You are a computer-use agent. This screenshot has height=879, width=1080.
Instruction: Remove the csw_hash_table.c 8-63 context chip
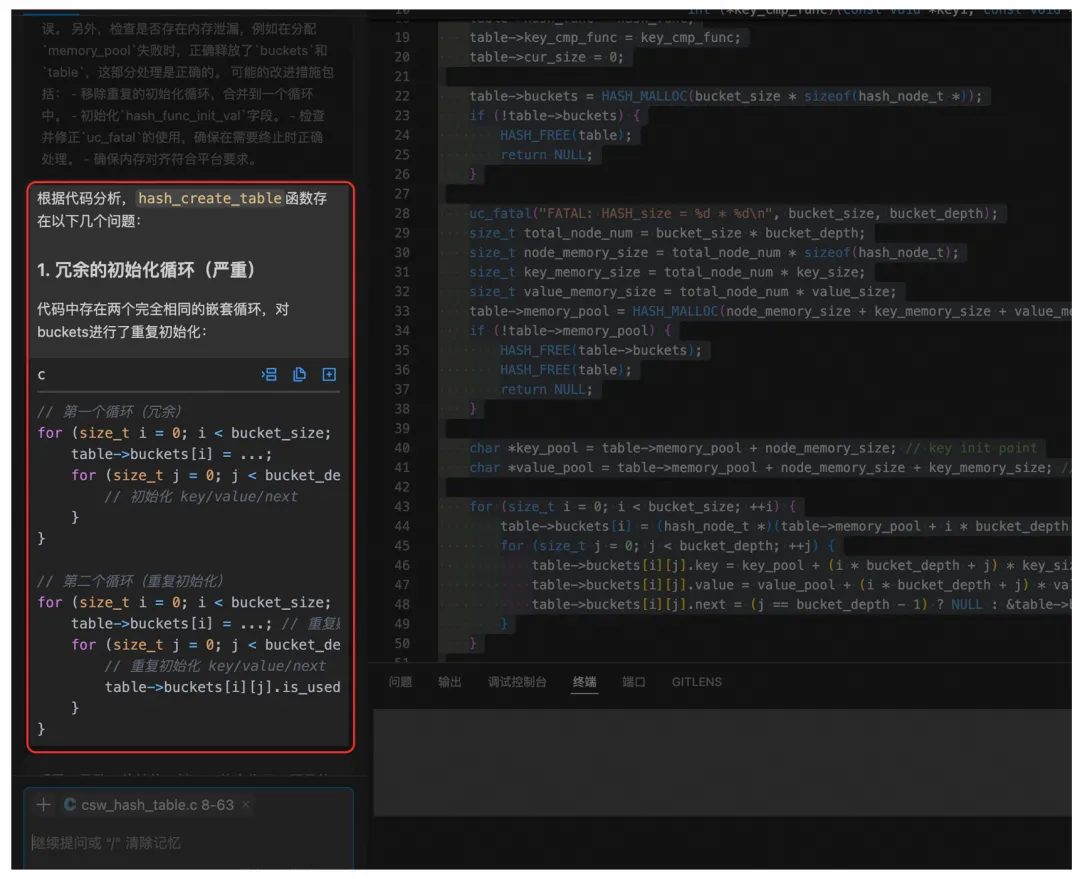pyautogui.click(x=246, y=805)
